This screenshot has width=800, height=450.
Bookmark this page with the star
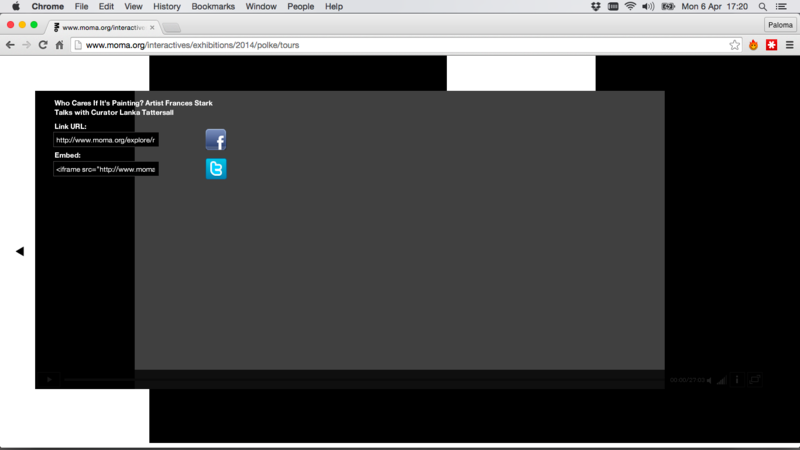pos(734,45)
